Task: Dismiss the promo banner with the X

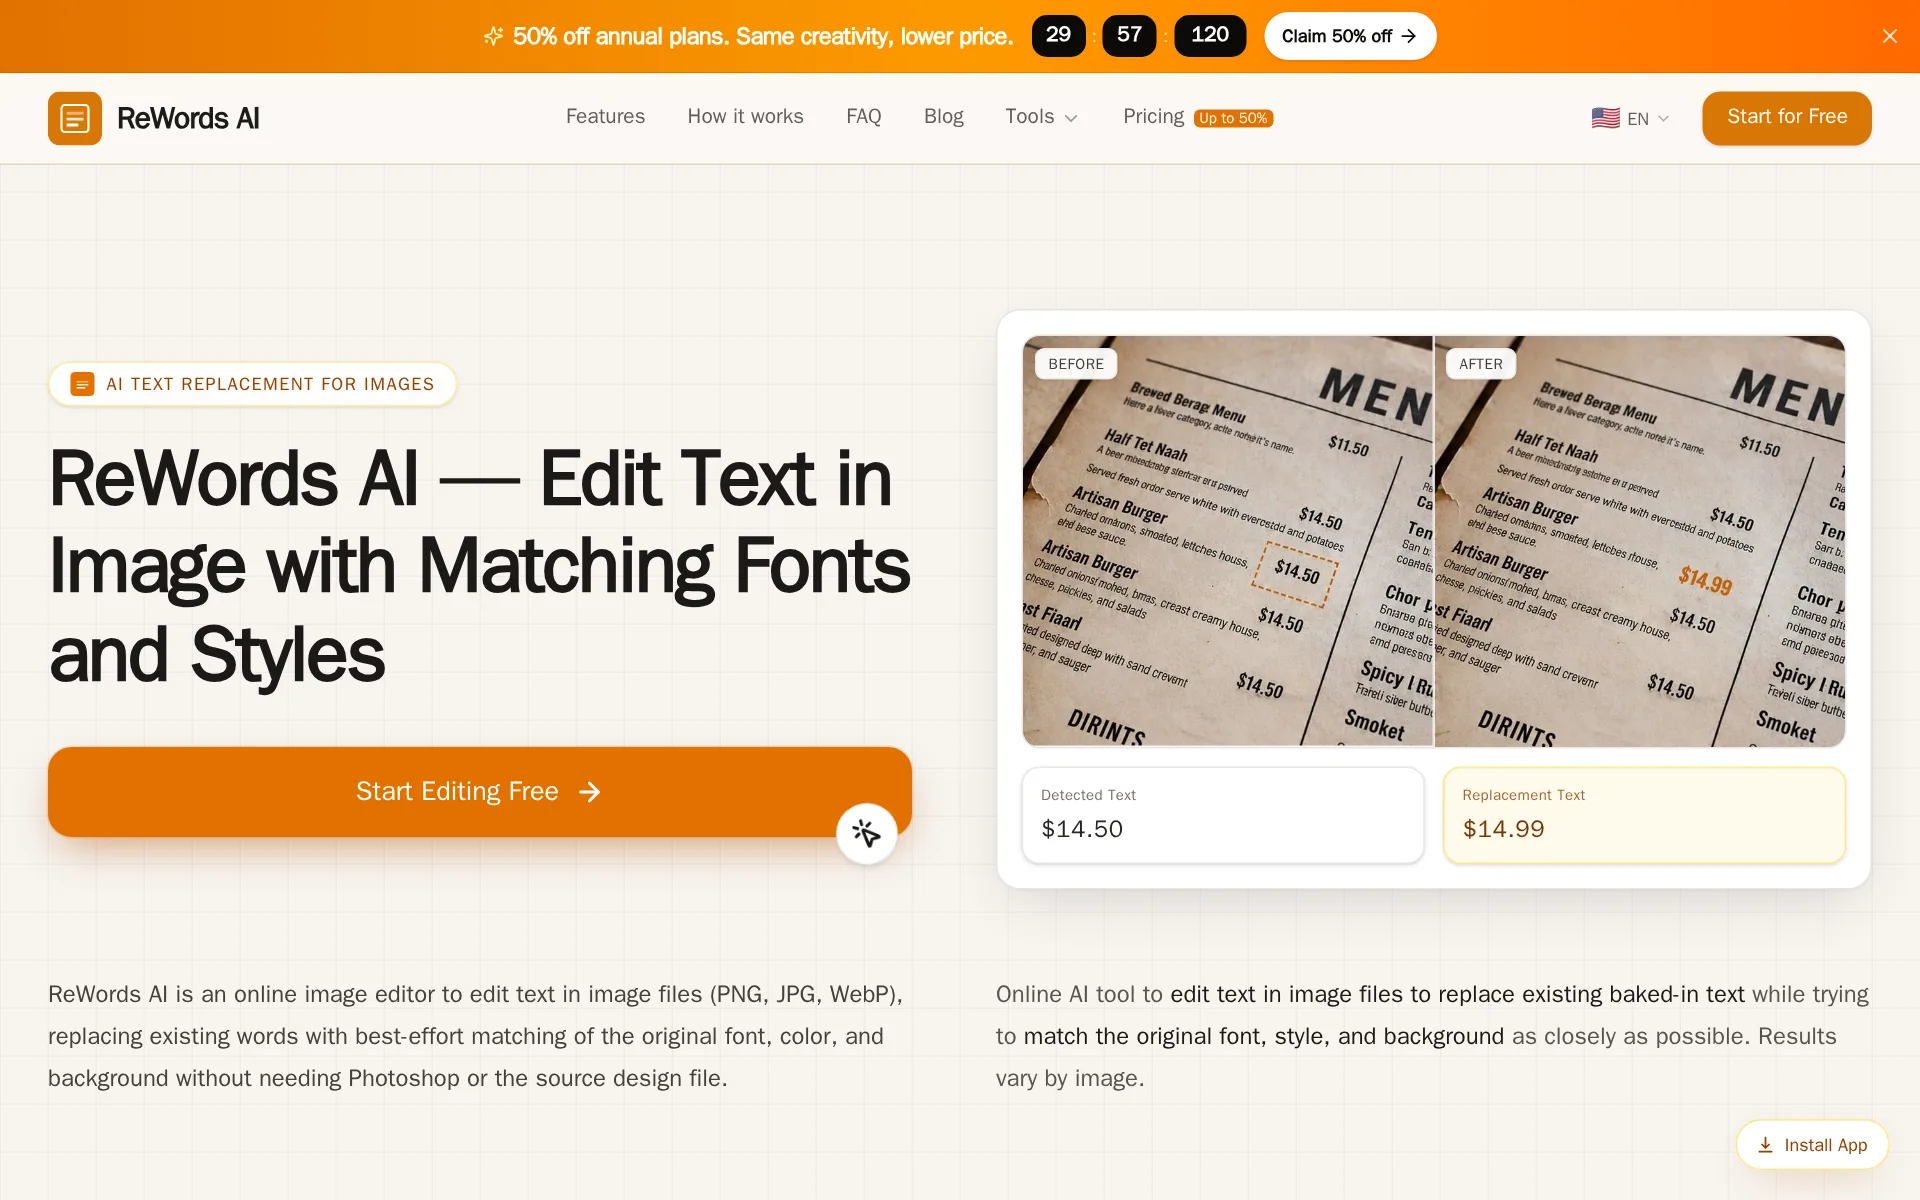Action: pyautogui.click(x=1889, y=36)
